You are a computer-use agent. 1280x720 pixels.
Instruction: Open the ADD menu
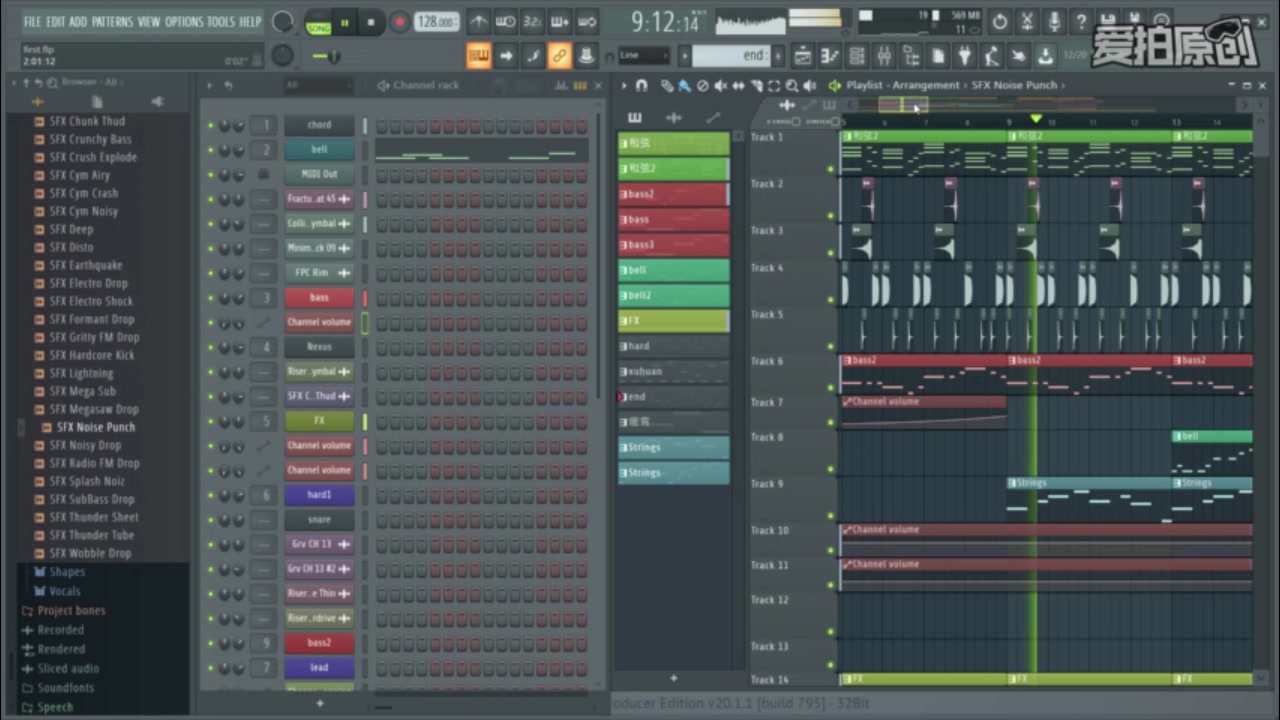click(x=79, y=21)
